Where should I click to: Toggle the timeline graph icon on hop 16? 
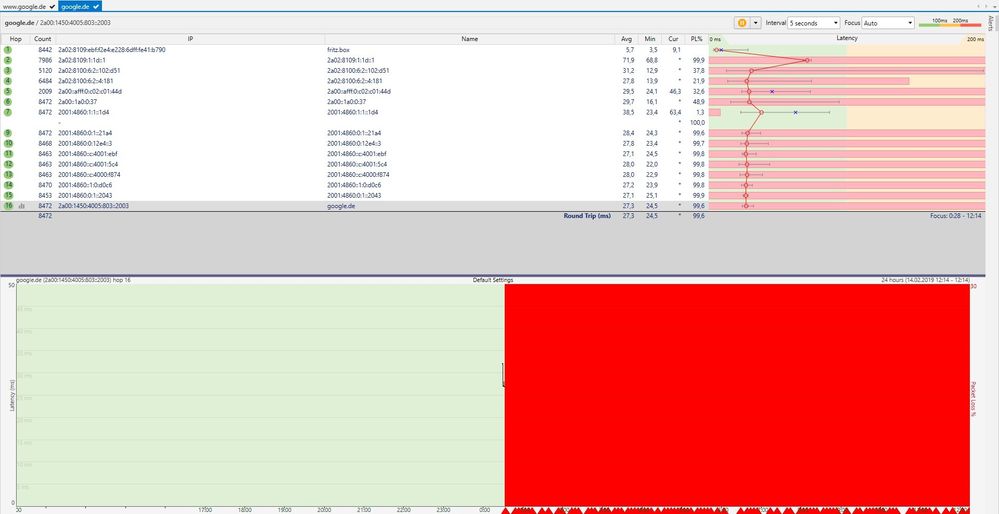click(x=22, y=206)
